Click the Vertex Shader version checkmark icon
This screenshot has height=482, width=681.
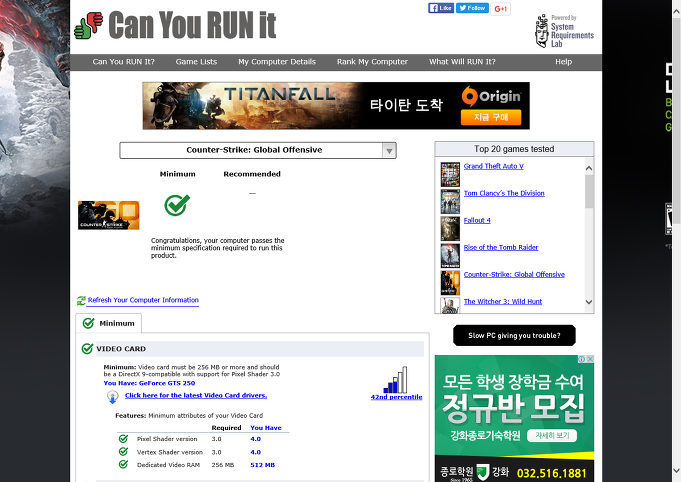[123, 452]
